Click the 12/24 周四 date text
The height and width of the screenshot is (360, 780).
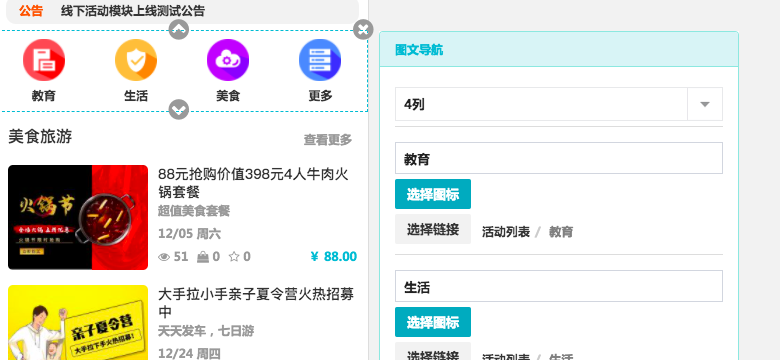190,354
